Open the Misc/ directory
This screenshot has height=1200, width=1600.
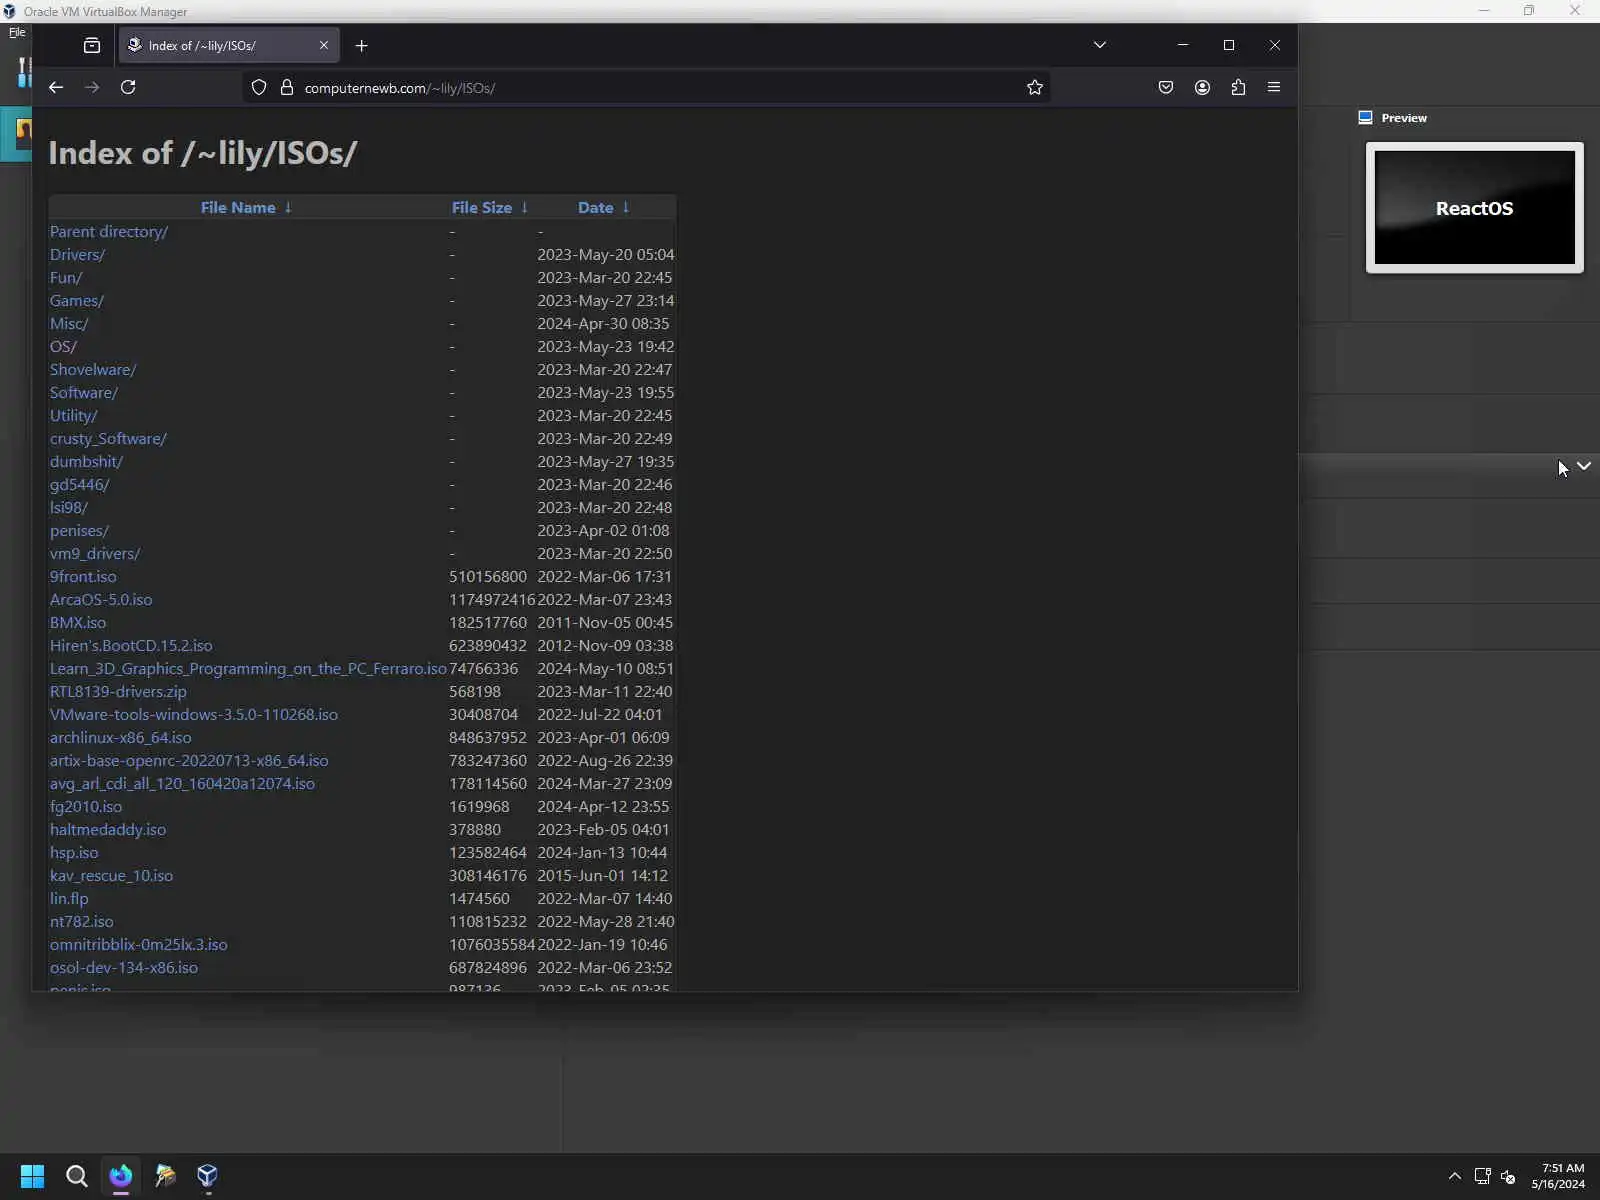pos(69,324)
